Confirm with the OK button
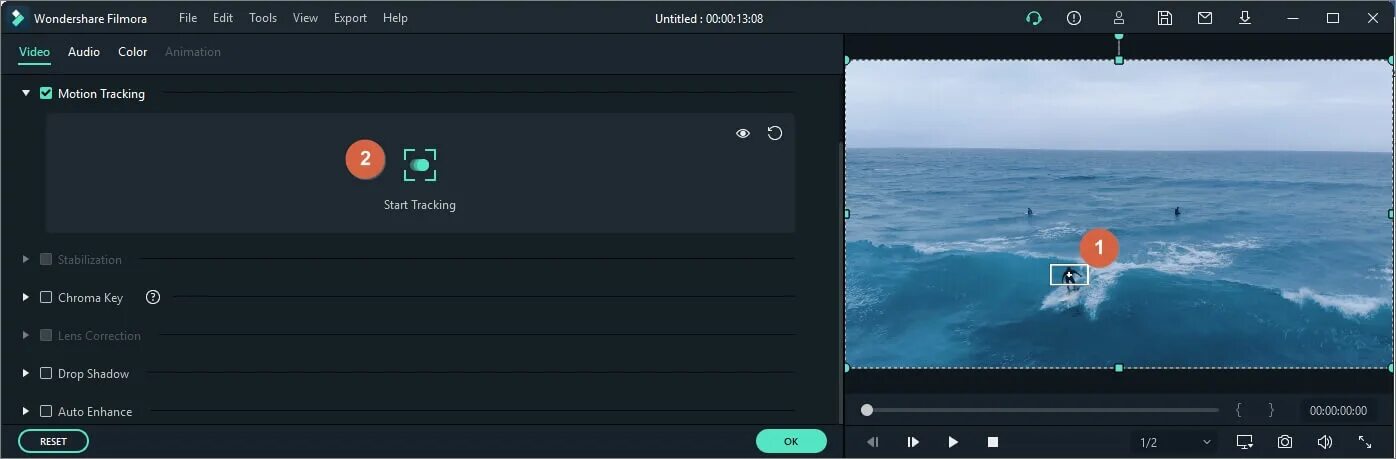The image size is (1396, 459). pyautogui.click(x=791, y=441)
